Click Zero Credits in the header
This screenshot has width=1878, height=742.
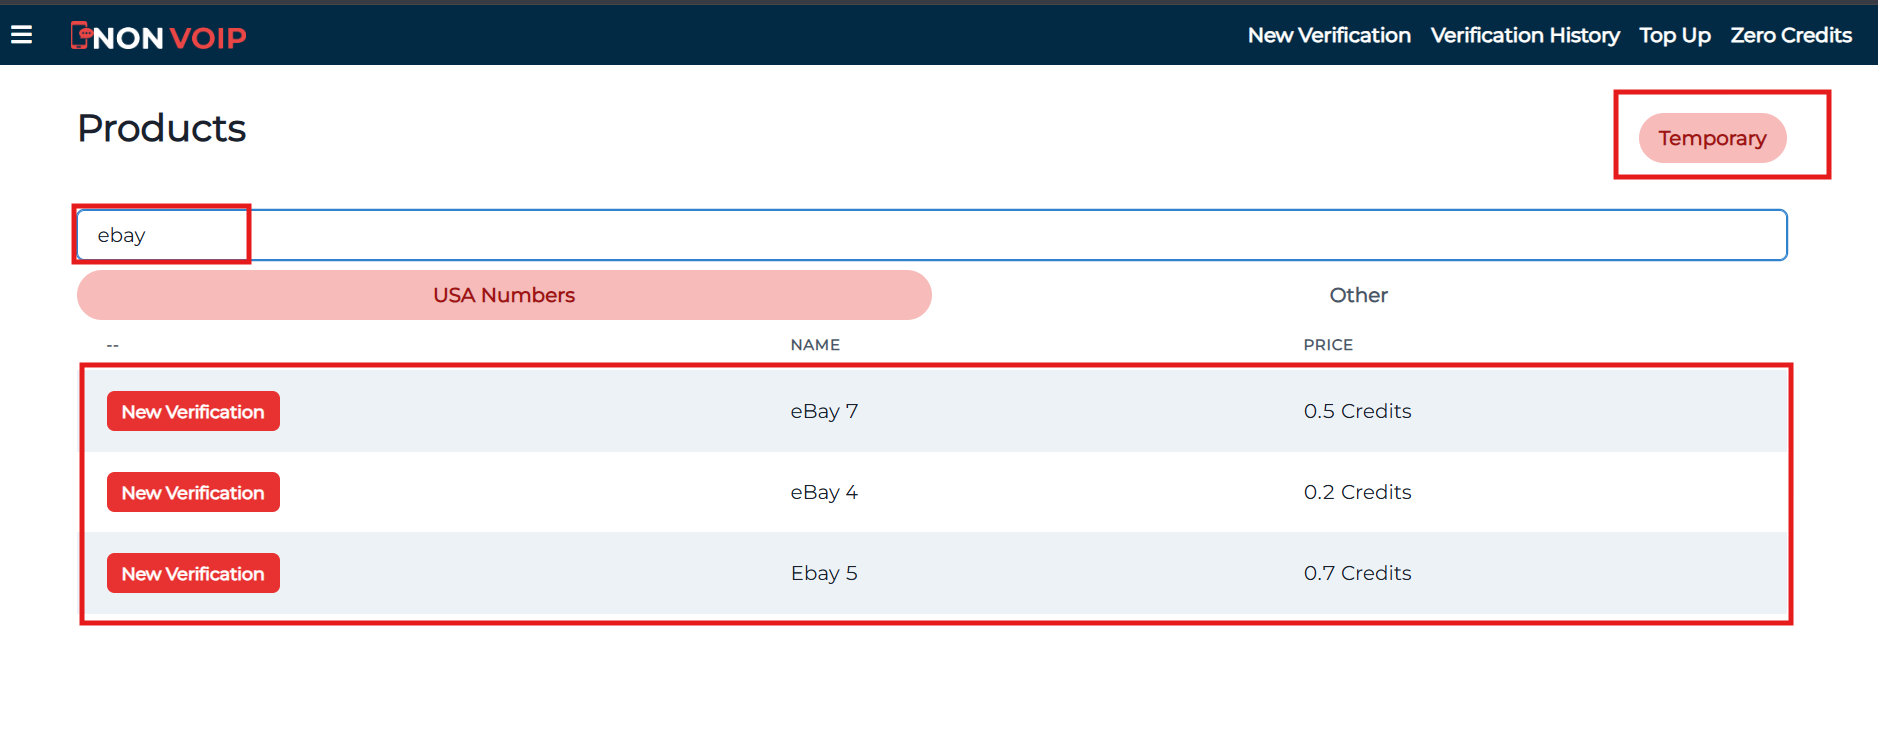[x=1791, y=35]
